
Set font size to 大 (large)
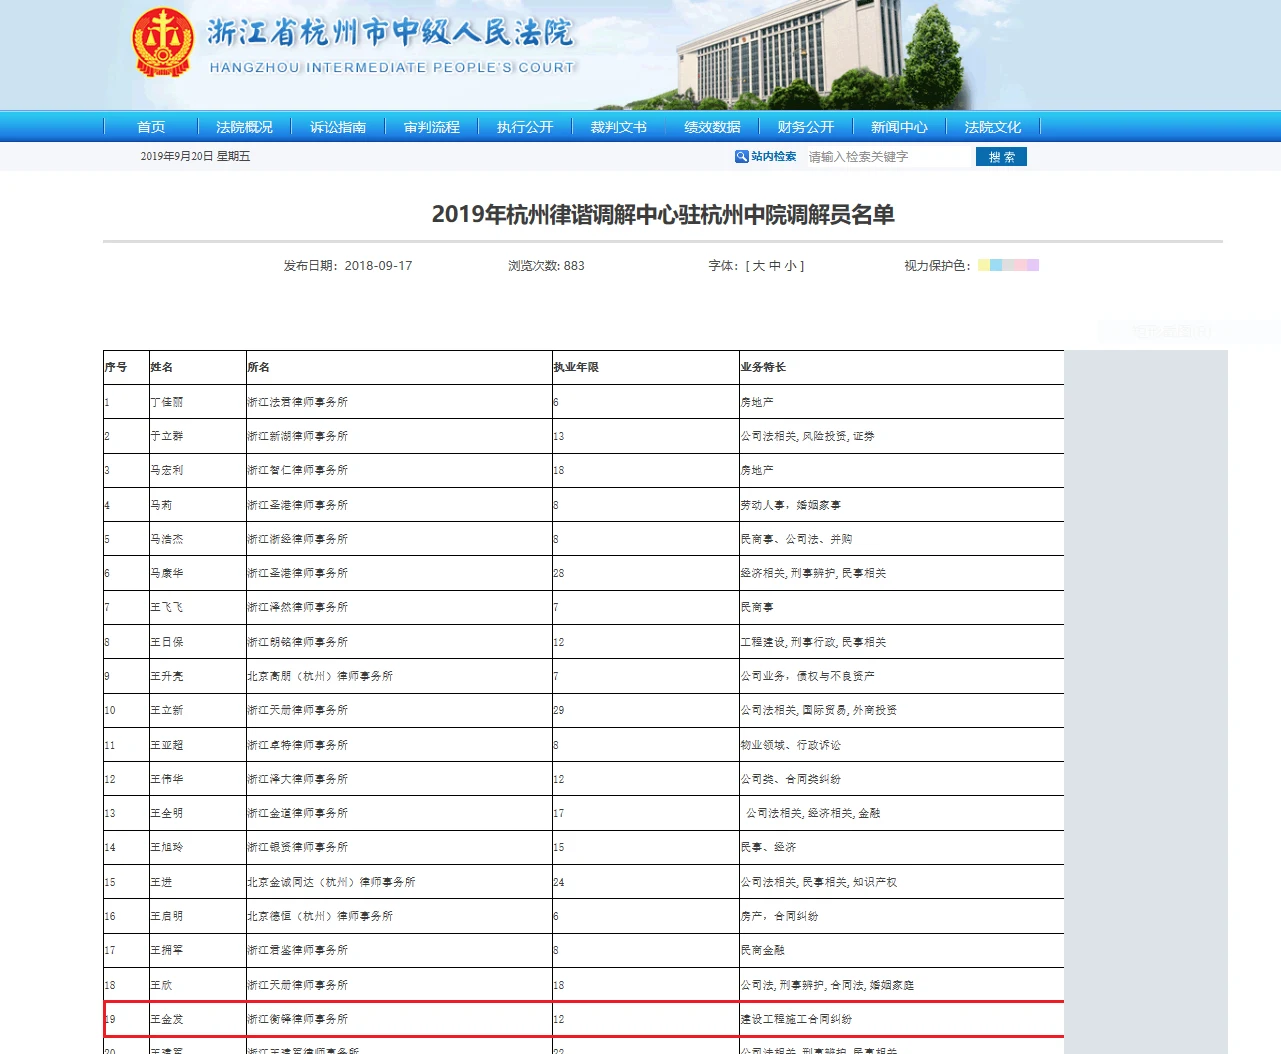pyautogui.click(x=758, y=266)
